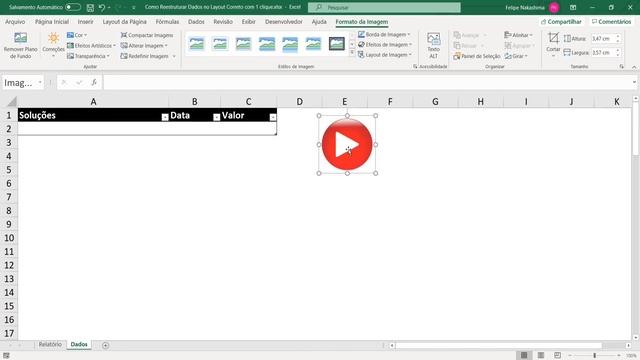Click the Undo arrow icon
Viewport: 640px width, 360px height.
pyautogui.click(x=102, y=7)
